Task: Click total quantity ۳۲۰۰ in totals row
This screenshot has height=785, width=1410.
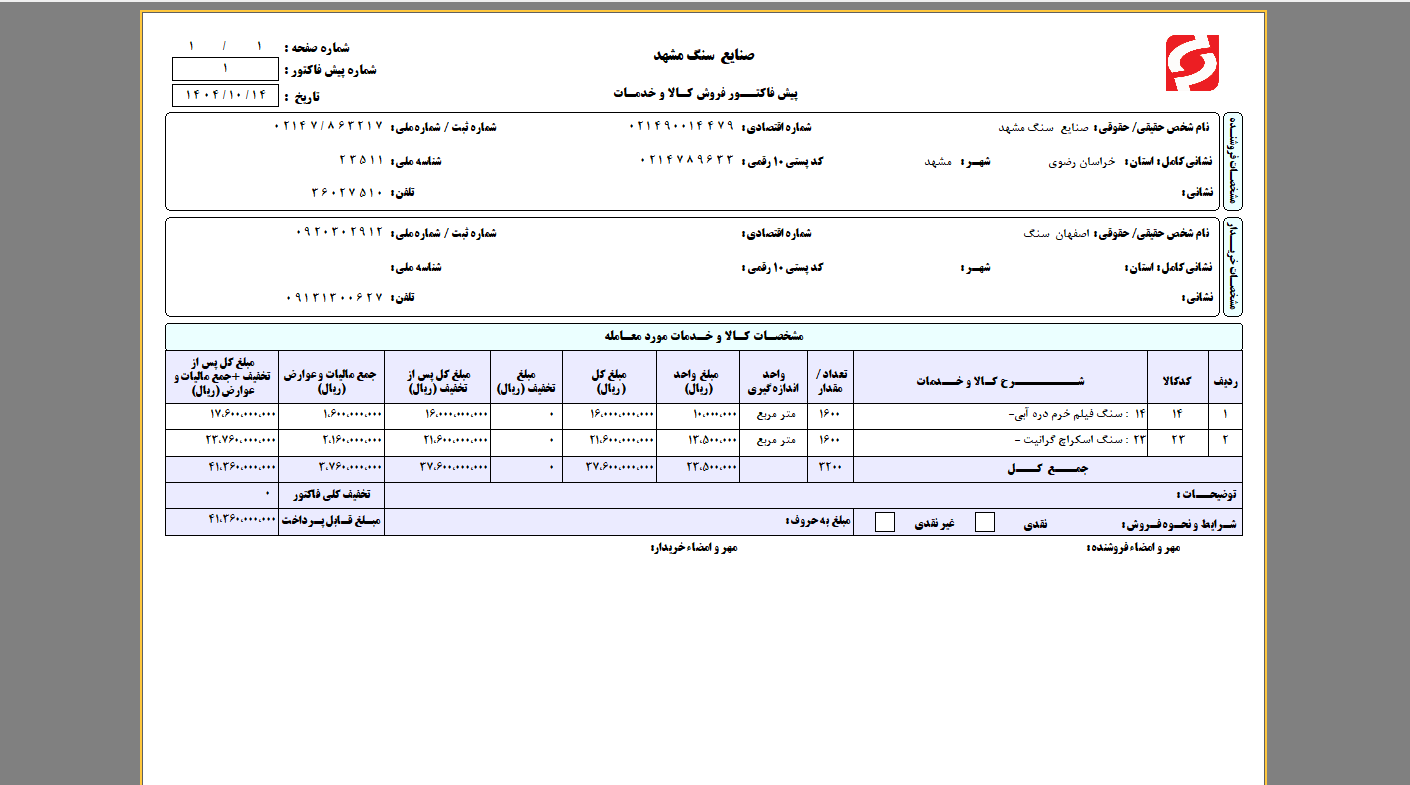Action: (x=830, y=467)
